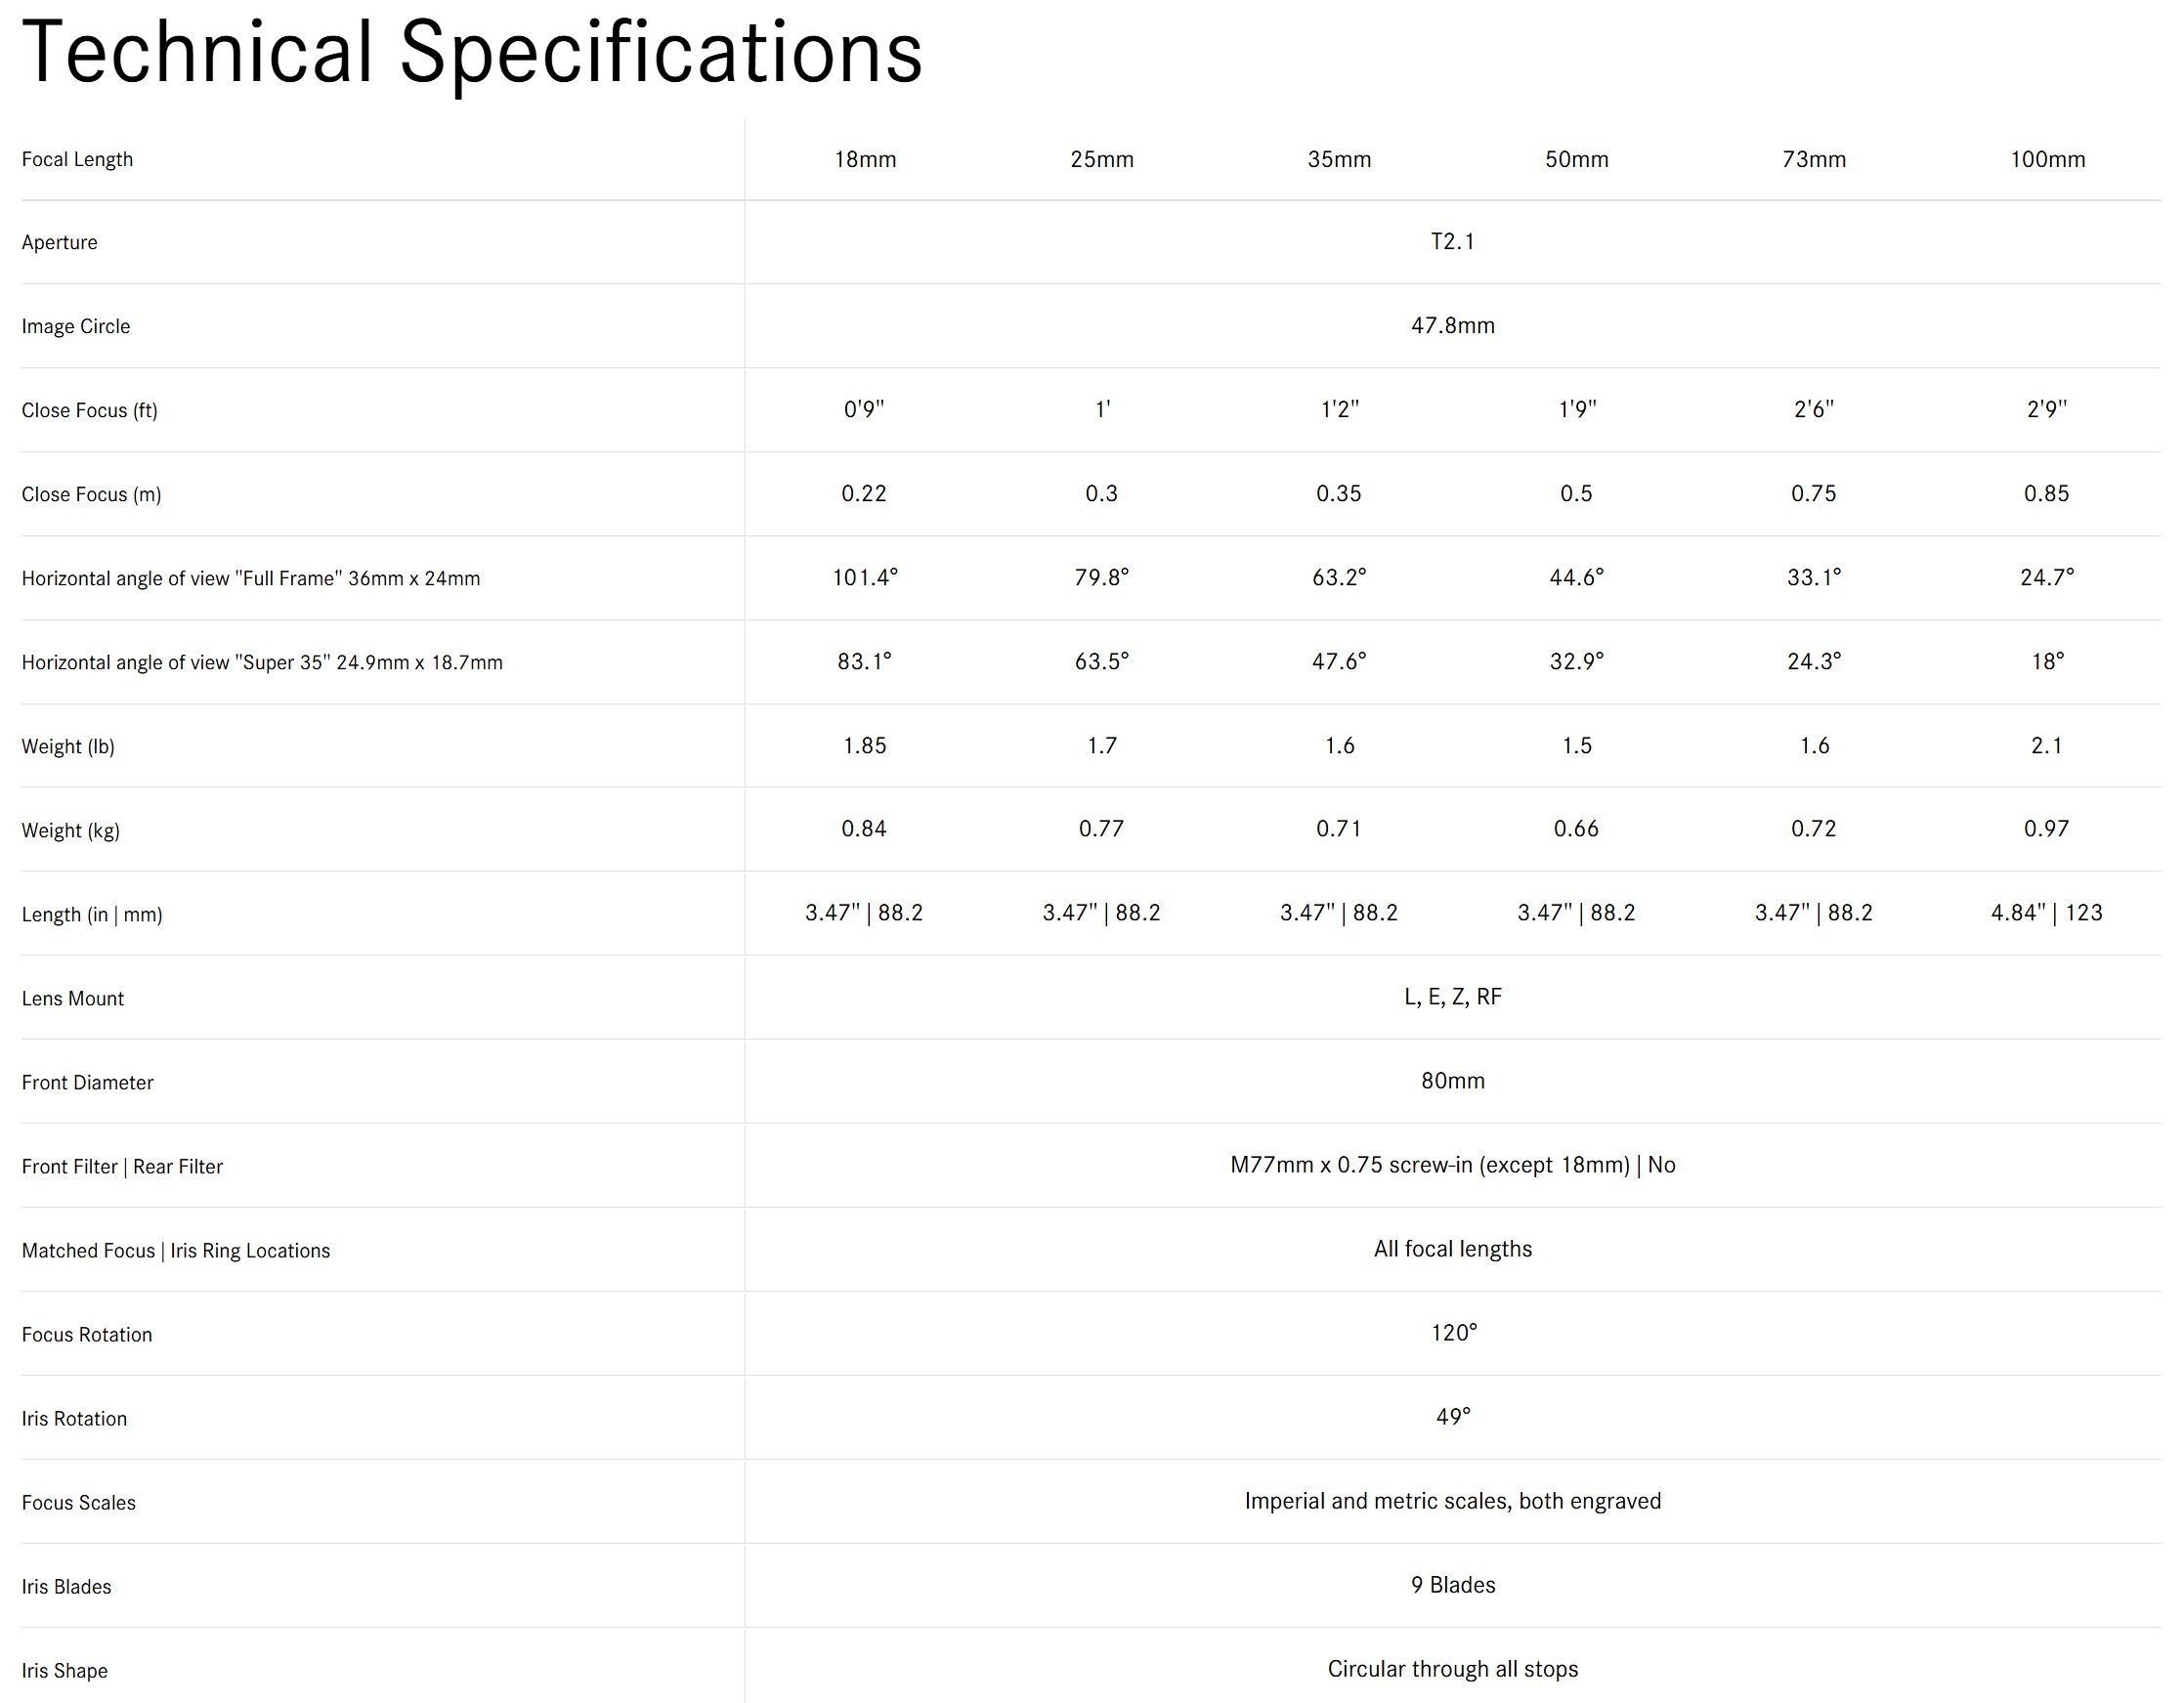The image size is (2184, 1703).
Task: Click the 2.1 weight in pounds cell
Action: pyautogui.click(x=2046, y=745)
